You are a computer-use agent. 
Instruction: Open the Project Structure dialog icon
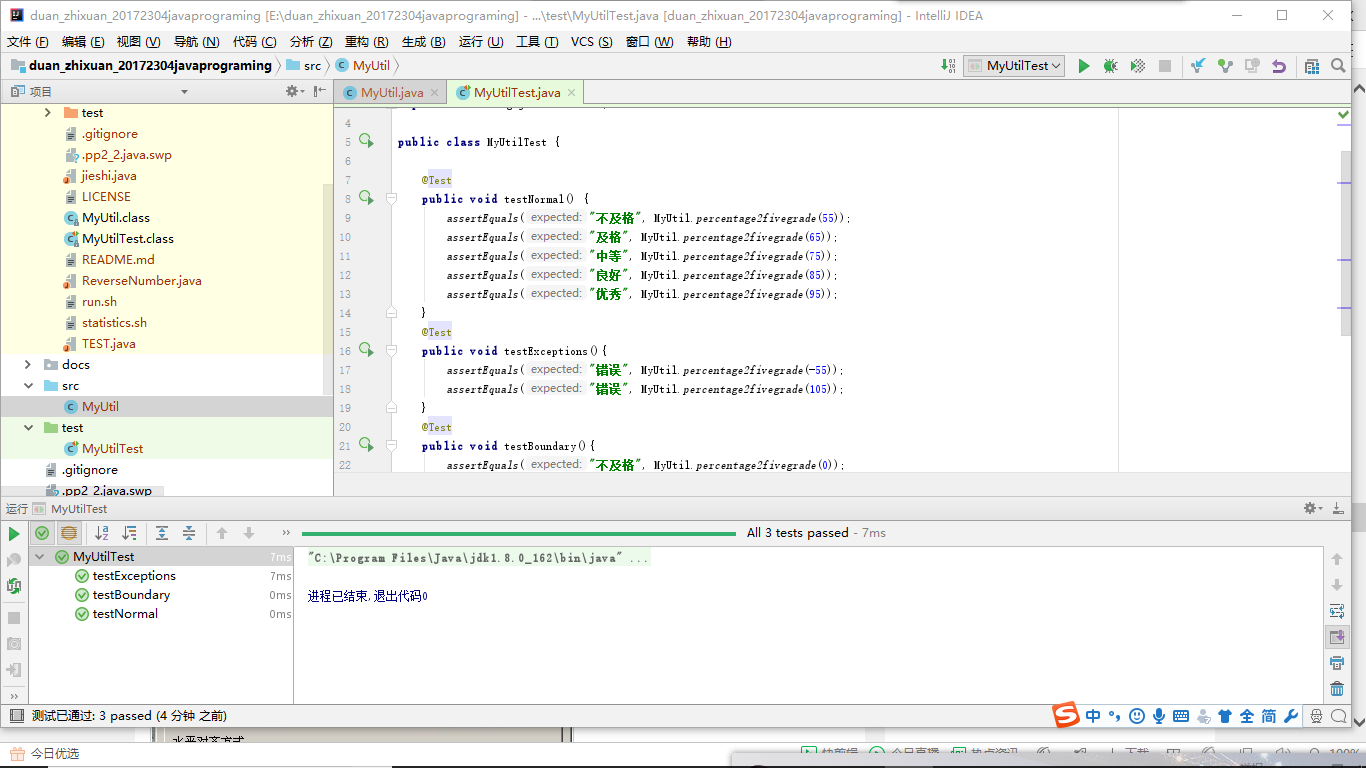click(1312, 66)
